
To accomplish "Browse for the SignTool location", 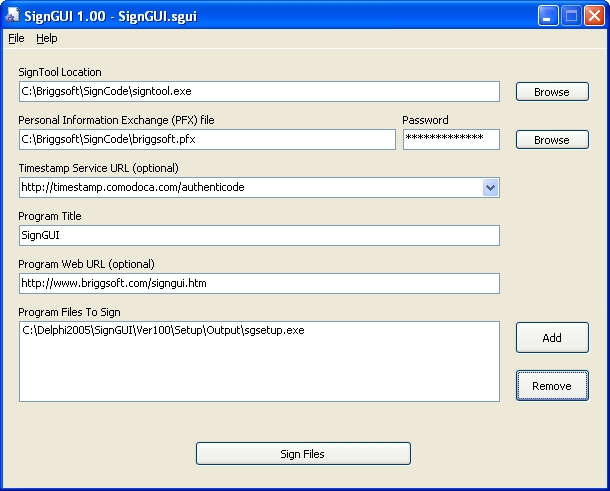I will 552,92.
